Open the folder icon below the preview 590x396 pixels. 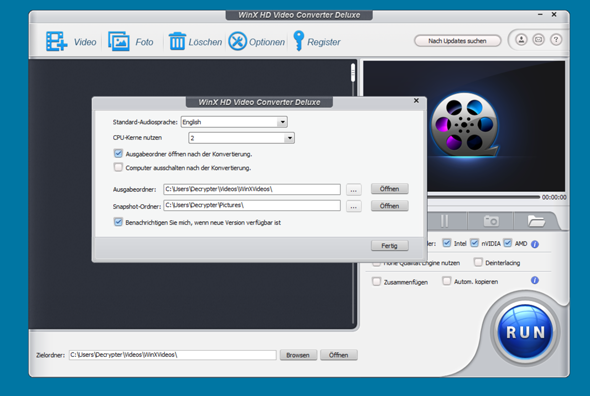(x=536, y=221)
